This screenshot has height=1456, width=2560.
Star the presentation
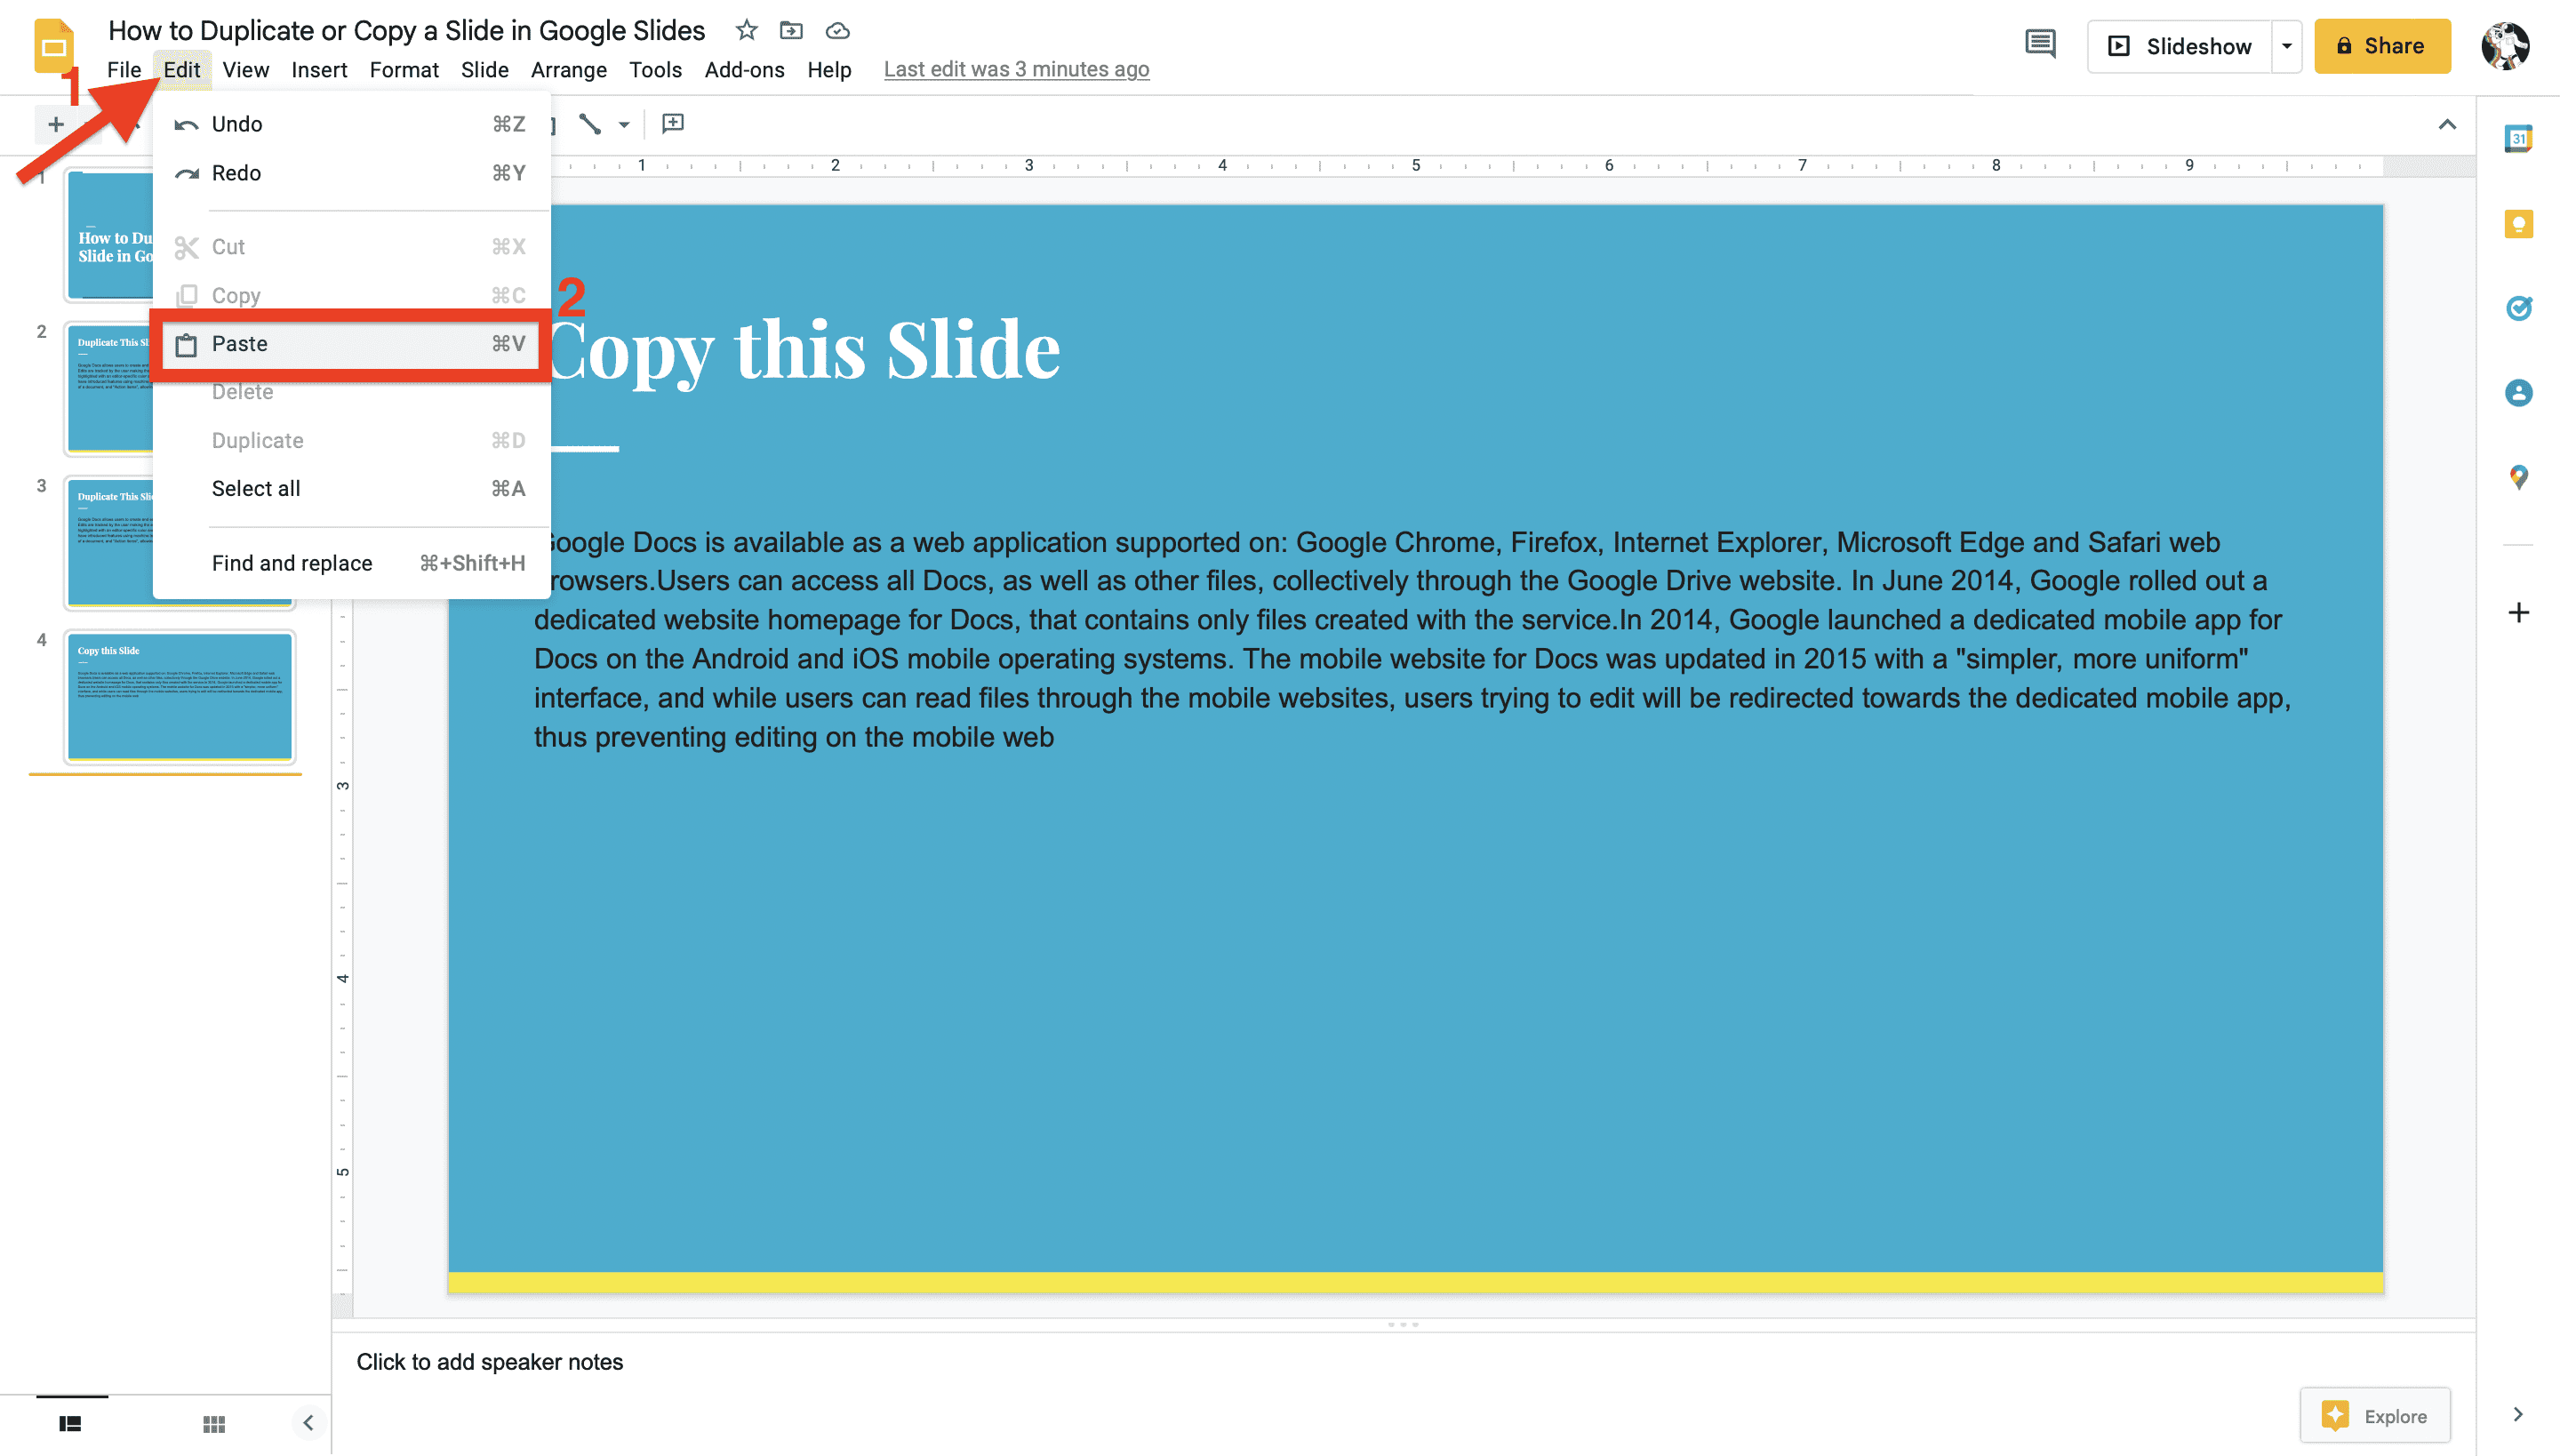coord(746,30)
